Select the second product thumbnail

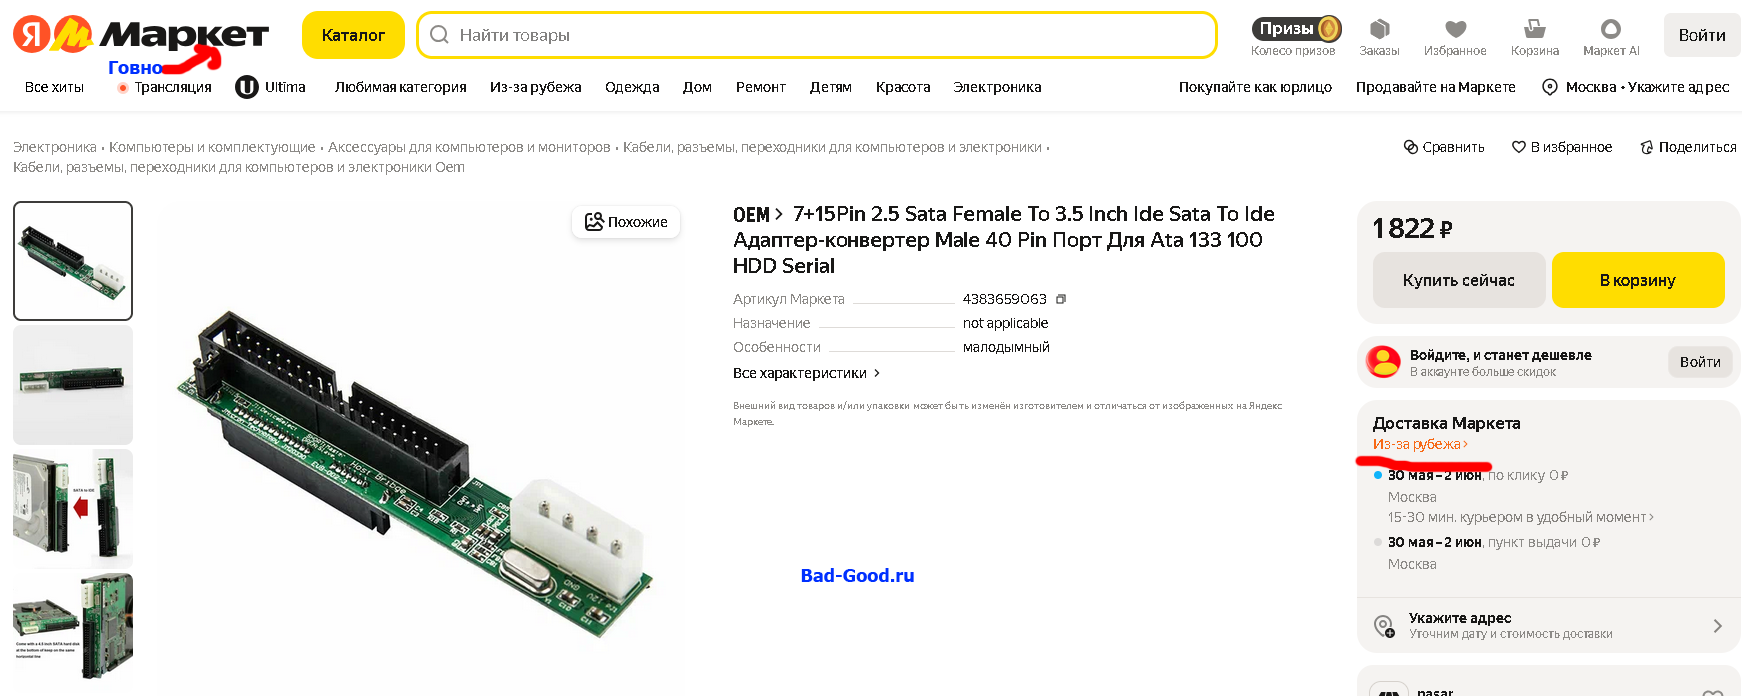[73, 385]
